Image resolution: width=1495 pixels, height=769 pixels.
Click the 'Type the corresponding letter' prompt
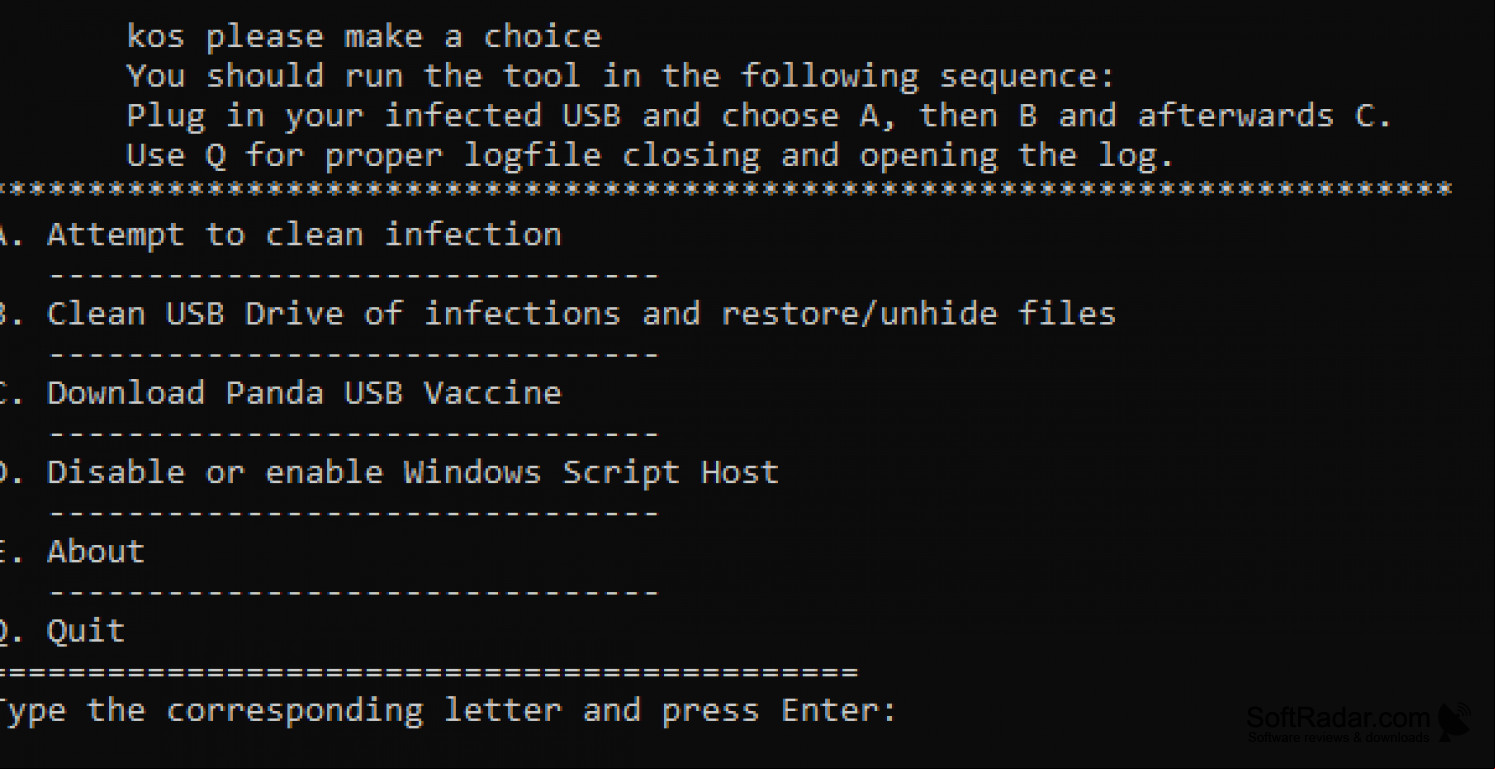click(x=448, y=711)
